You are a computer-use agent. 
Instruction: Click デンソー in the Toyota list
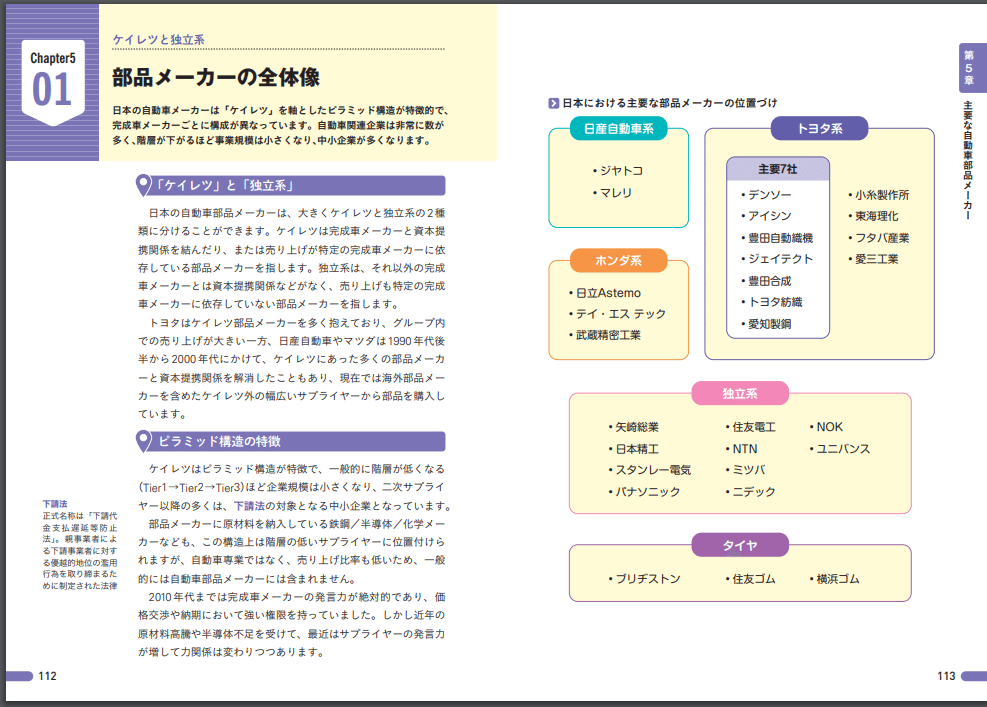coord(770,195)
